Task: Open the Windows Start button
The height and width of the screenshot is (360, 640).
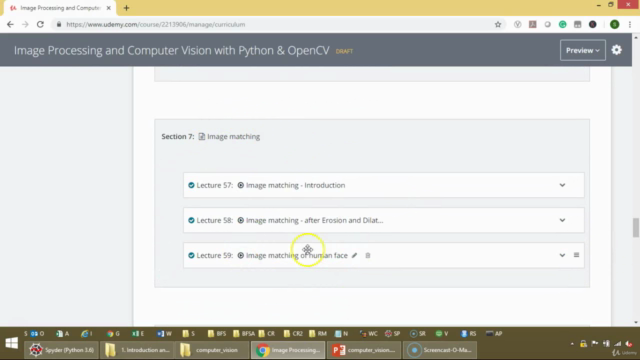Action: pyautogui.click(x=11, y=343)
